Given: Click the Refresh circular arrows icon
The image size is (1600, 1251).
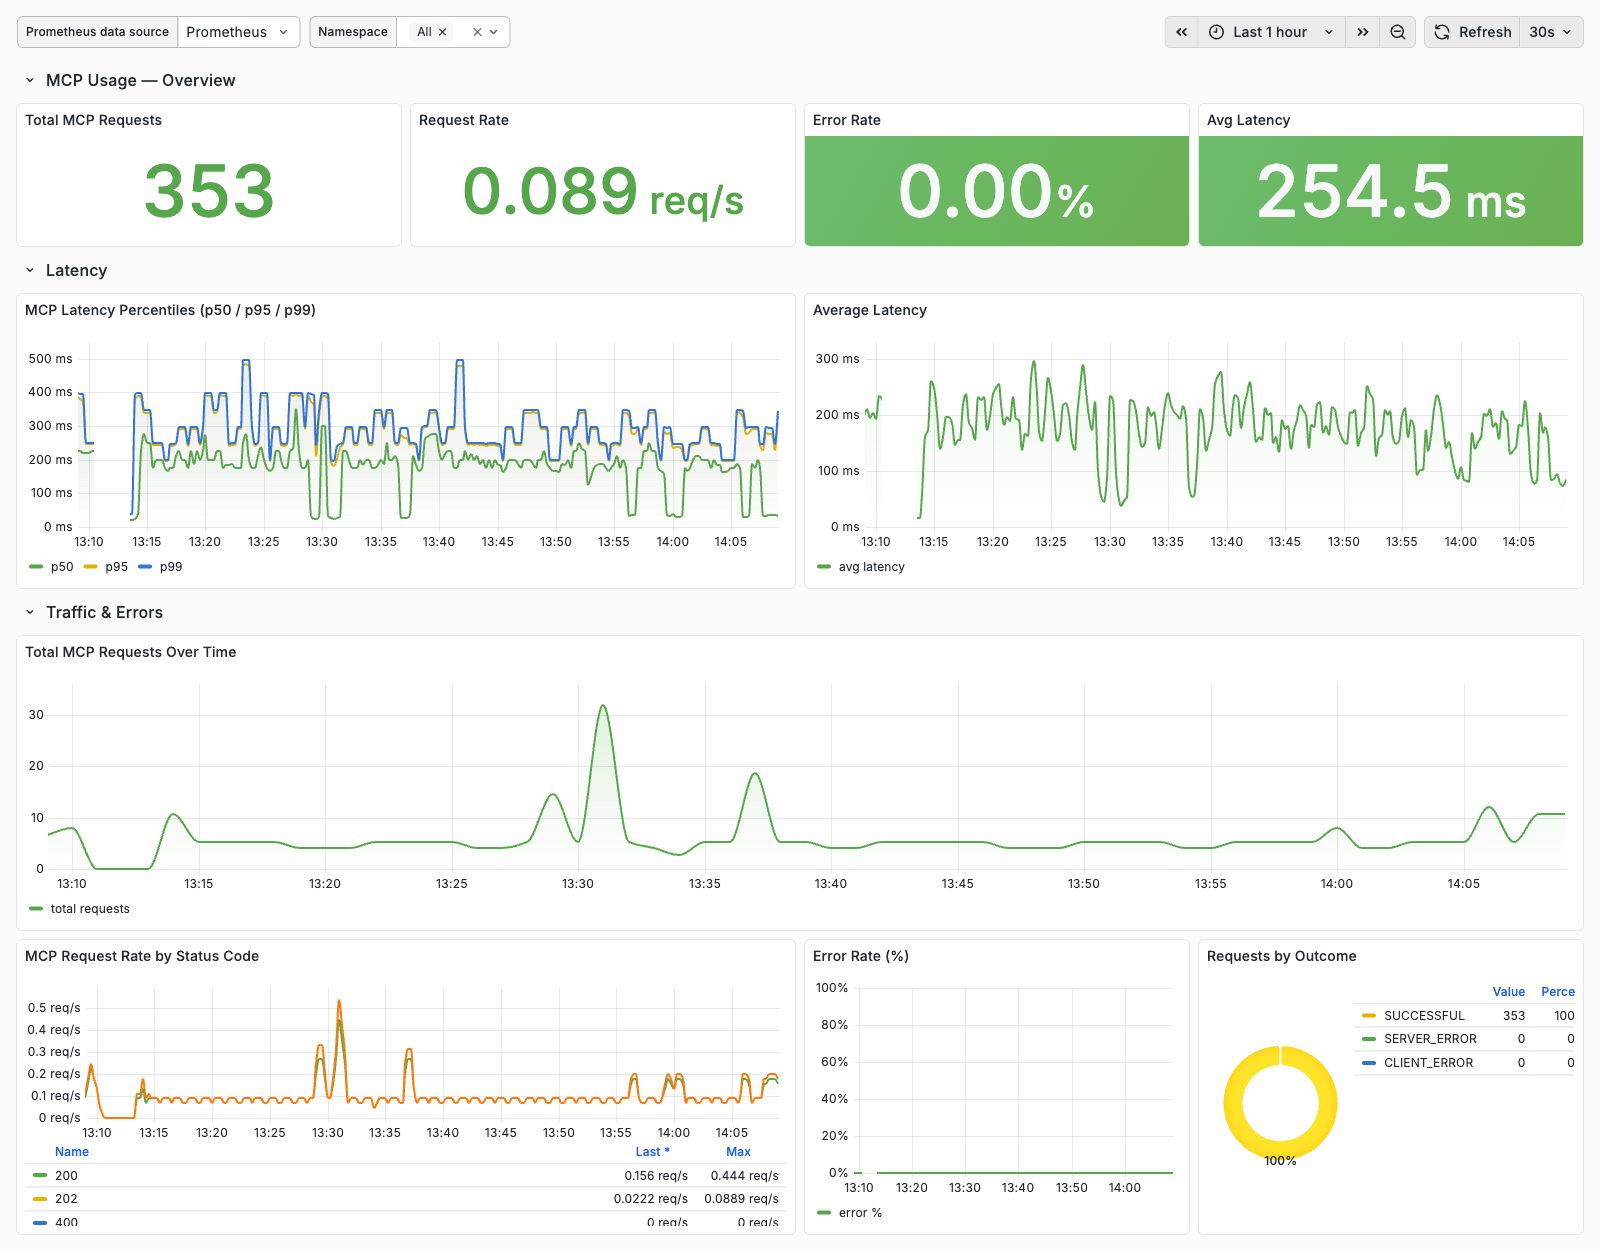Looking at the screenshot, I should (1441, 32).
